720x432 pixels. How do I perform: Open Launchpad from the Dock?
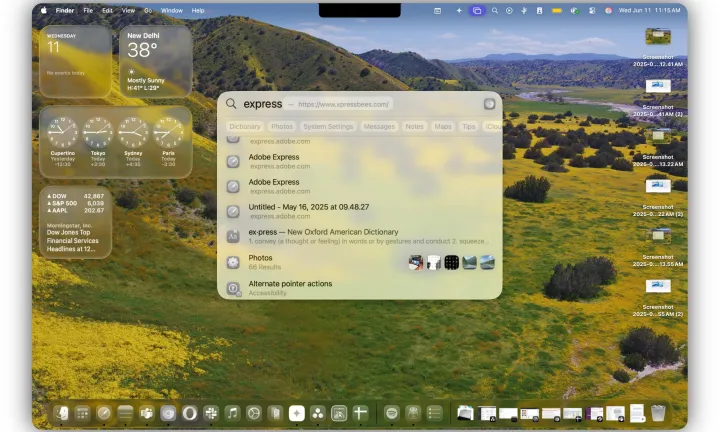click(x=83, y=414)
